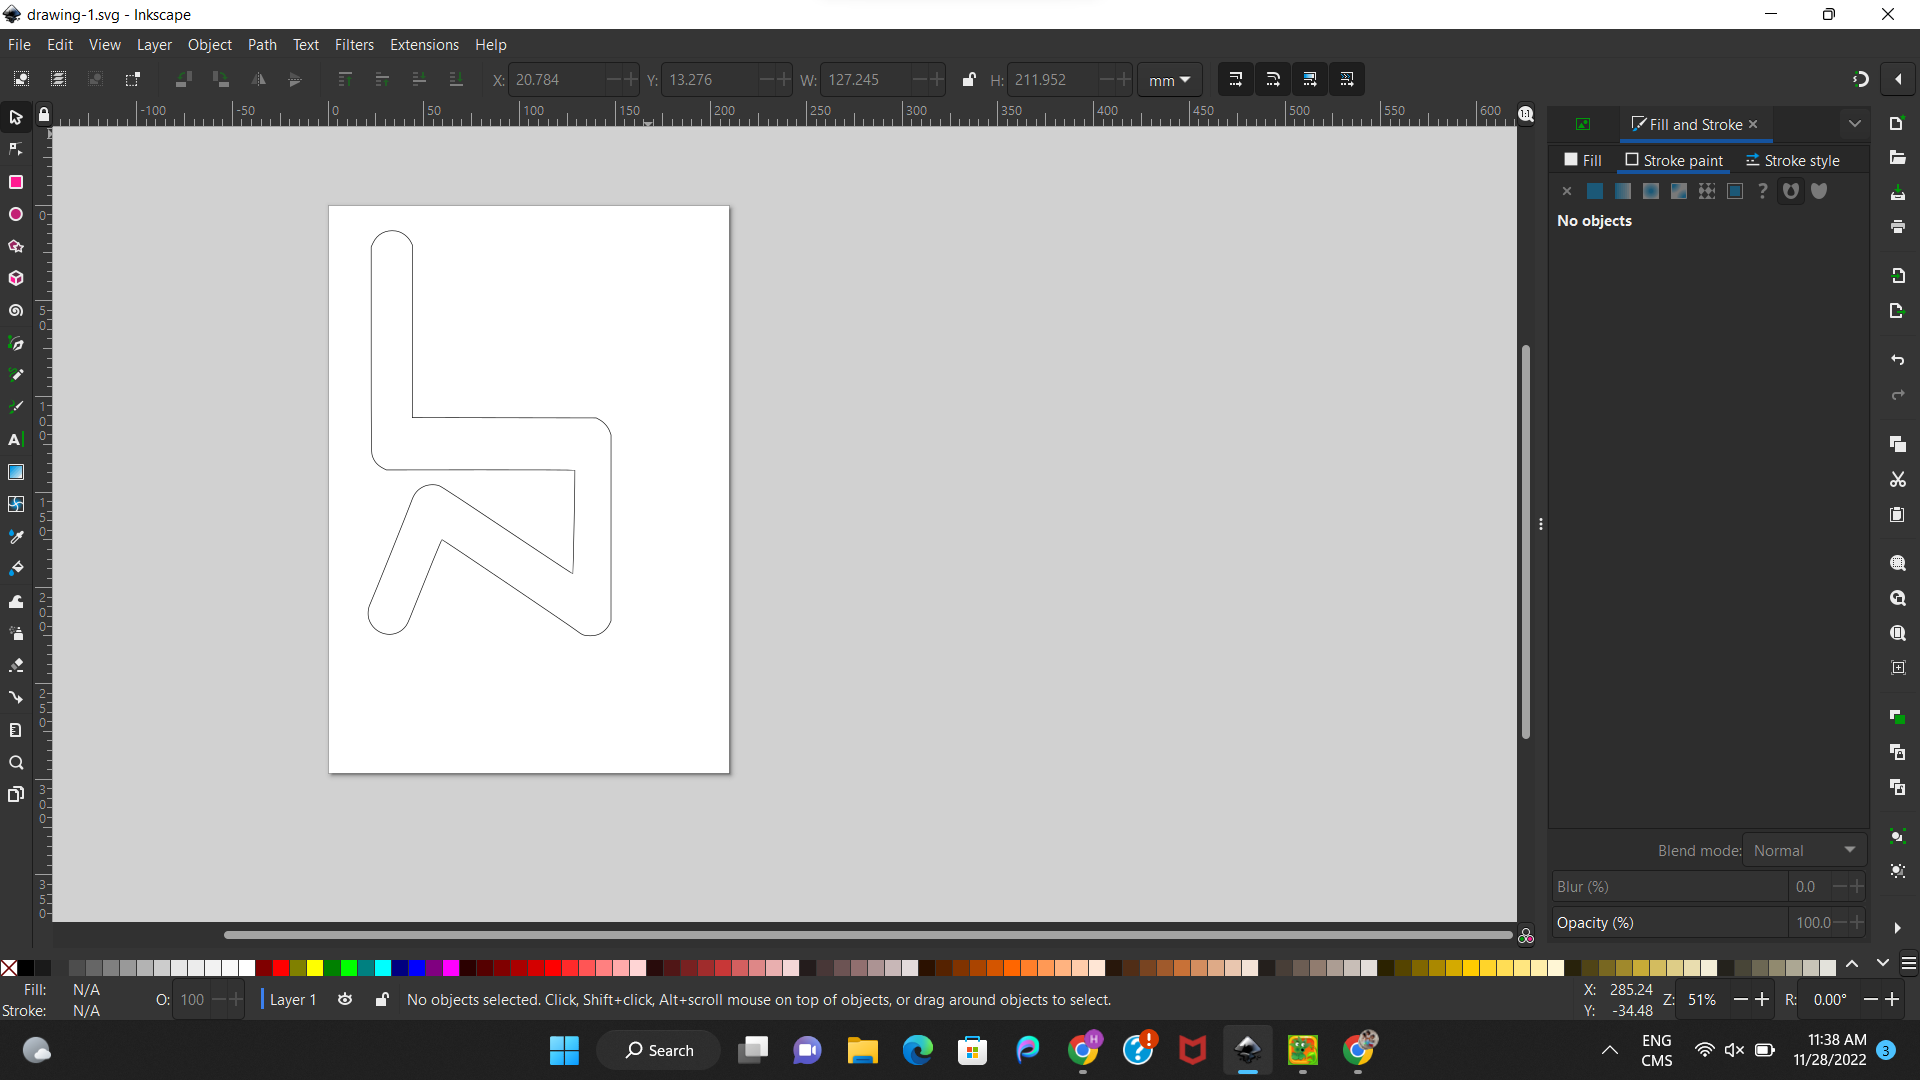Select the Tweak tool

click(16, 601)
